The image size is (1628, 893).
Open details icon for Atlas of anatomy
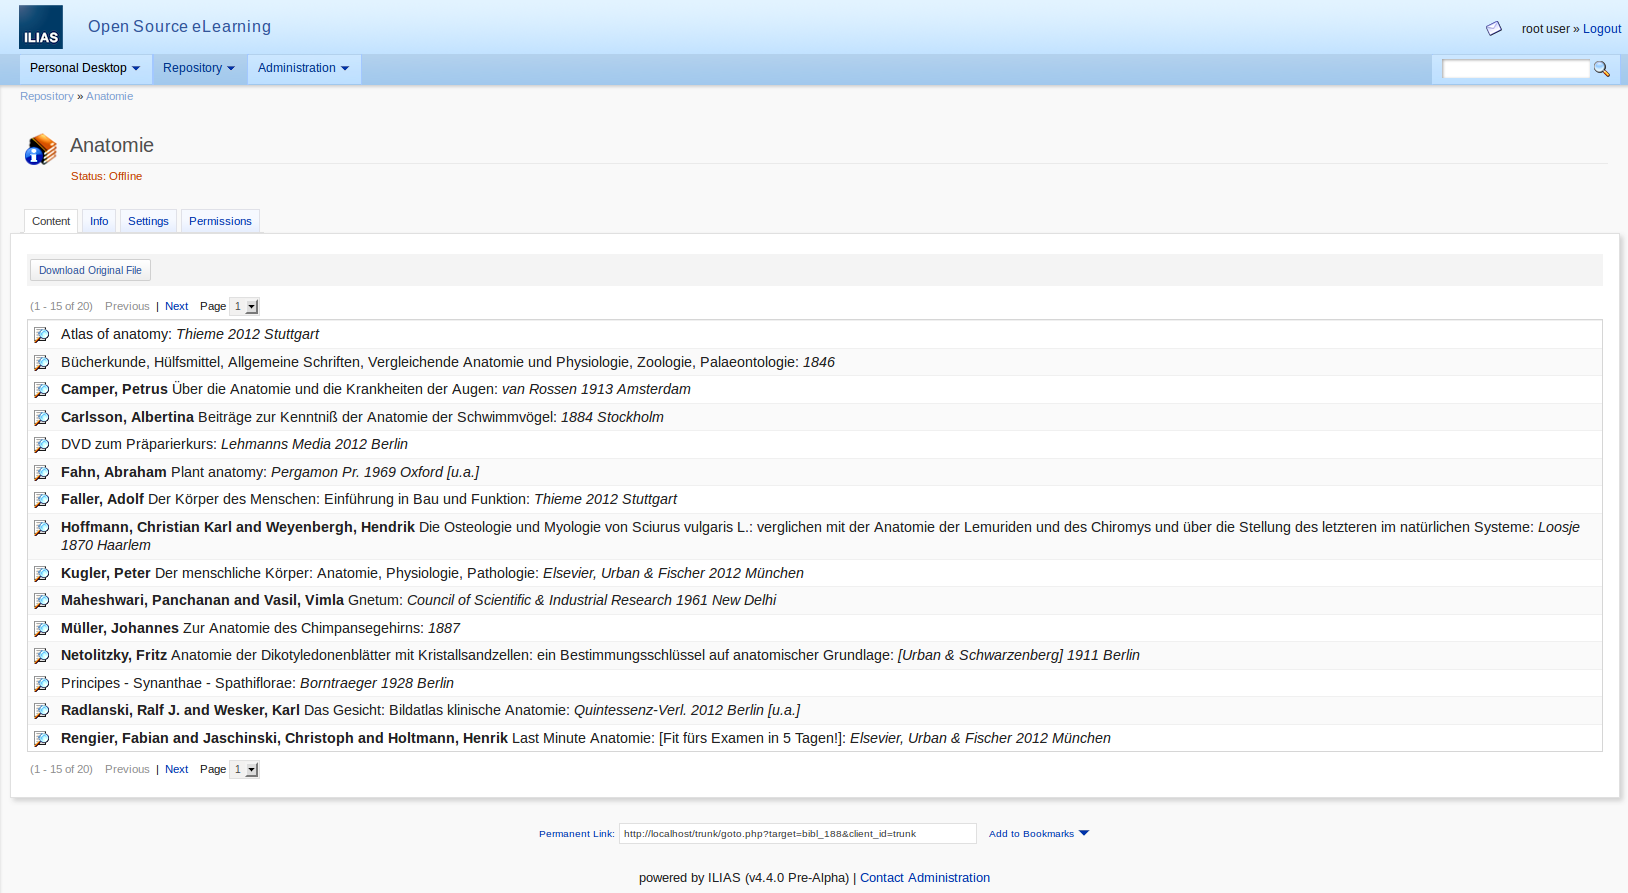(41, 335)
